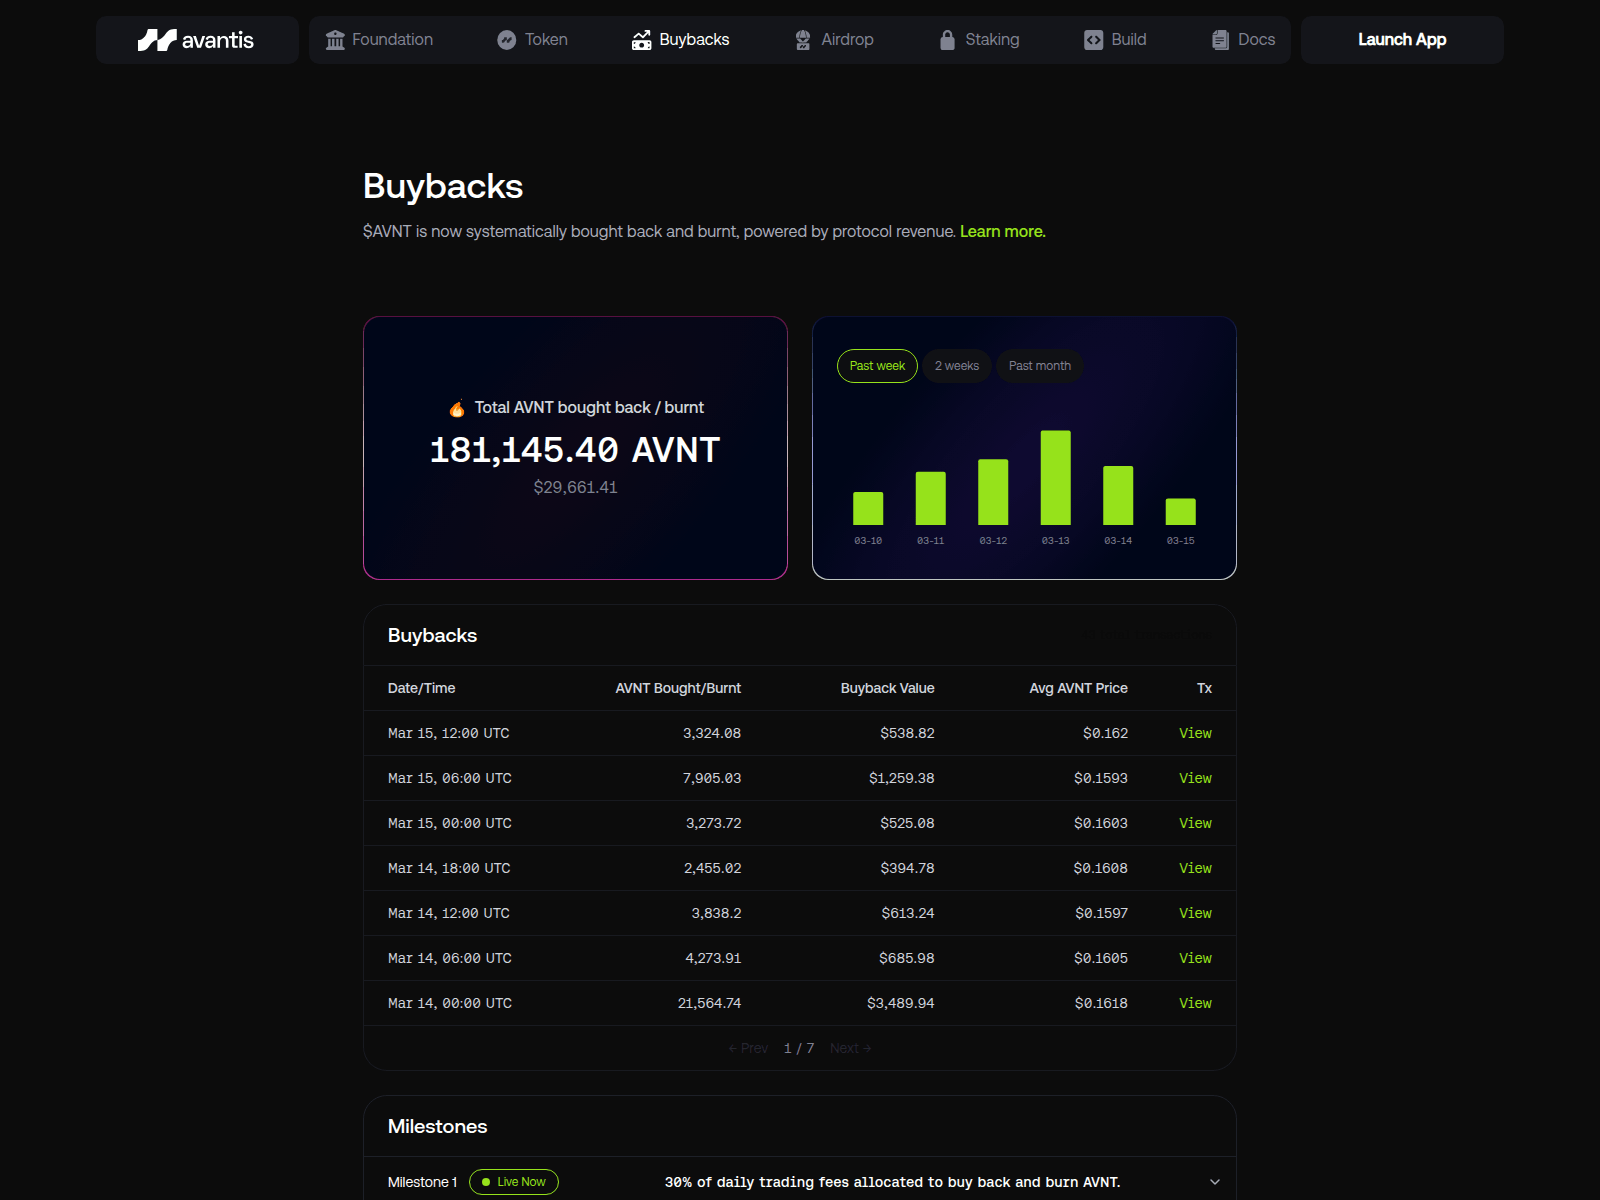Switch chart range to Past month

point(1039,366)
